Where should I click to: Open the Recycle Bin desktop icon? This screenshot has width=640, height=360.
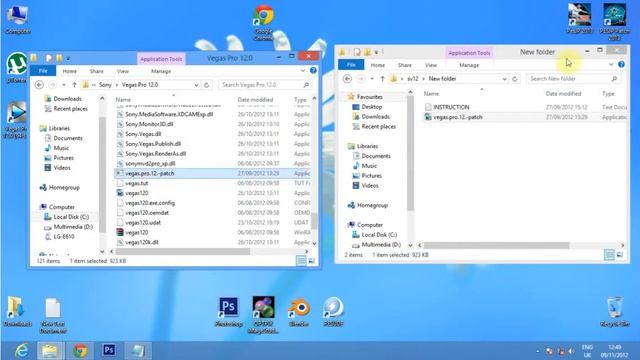coord(615,311)
